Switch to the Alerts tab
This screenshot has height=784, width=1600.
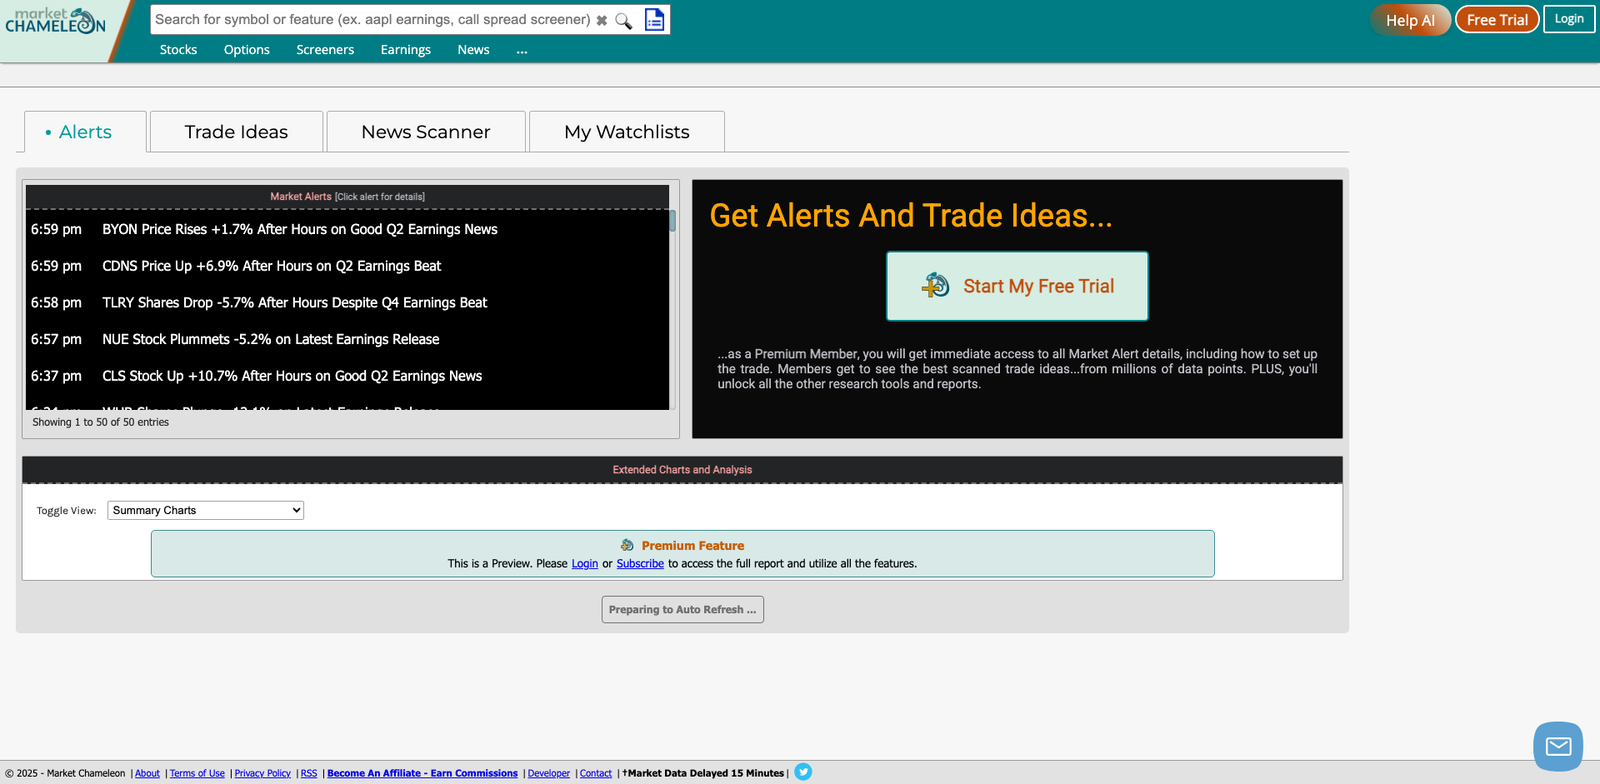[85, 132]
